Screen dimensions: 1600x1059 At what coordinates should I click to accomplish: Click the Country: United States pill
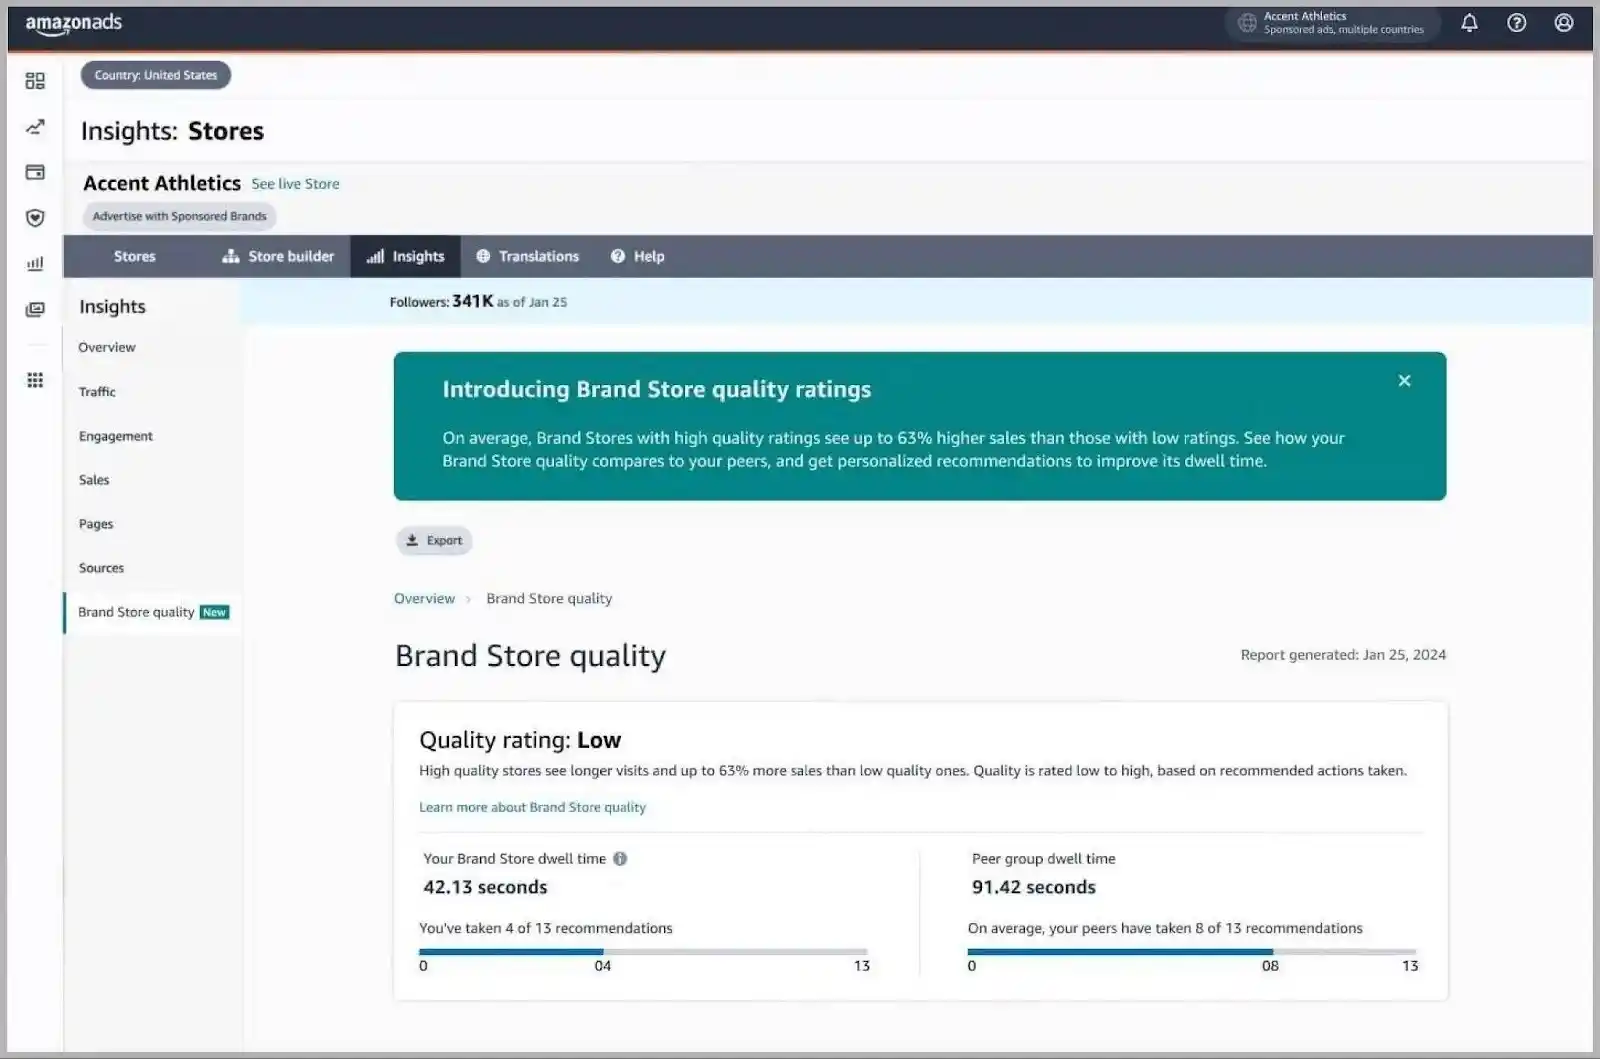point(156,75)
